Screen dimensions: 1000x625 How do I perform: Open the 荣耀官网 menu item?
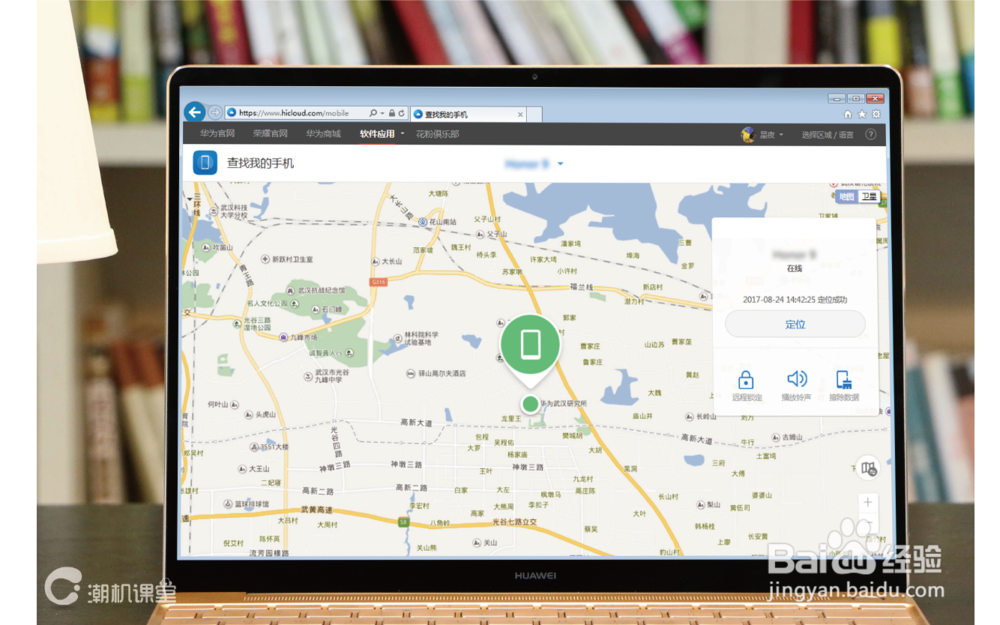270,134
